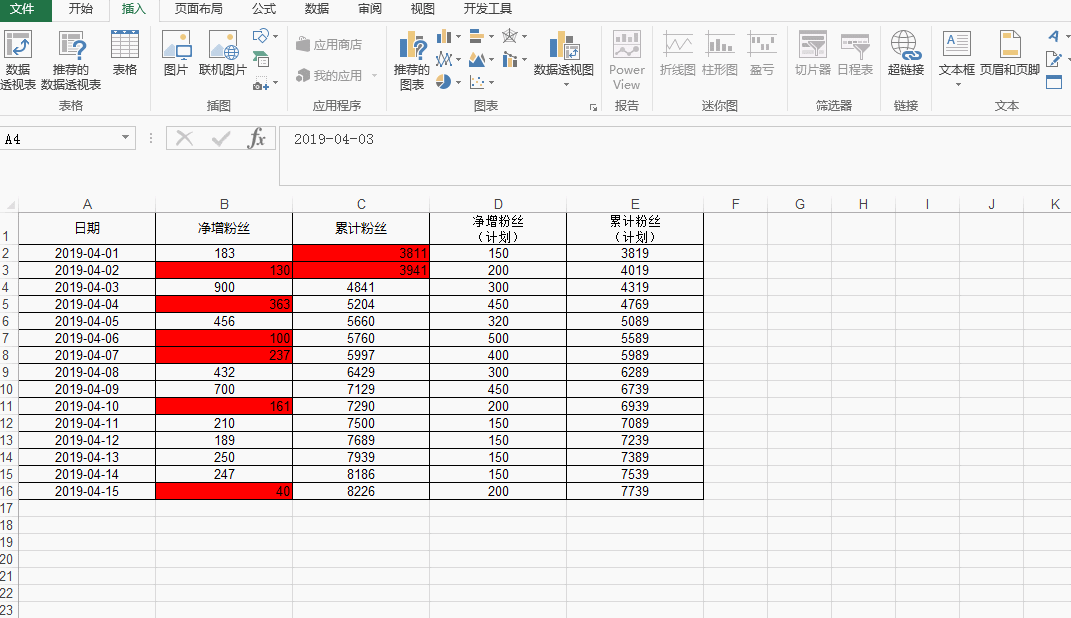Open the Insert Function (fx) dialog

257,139
